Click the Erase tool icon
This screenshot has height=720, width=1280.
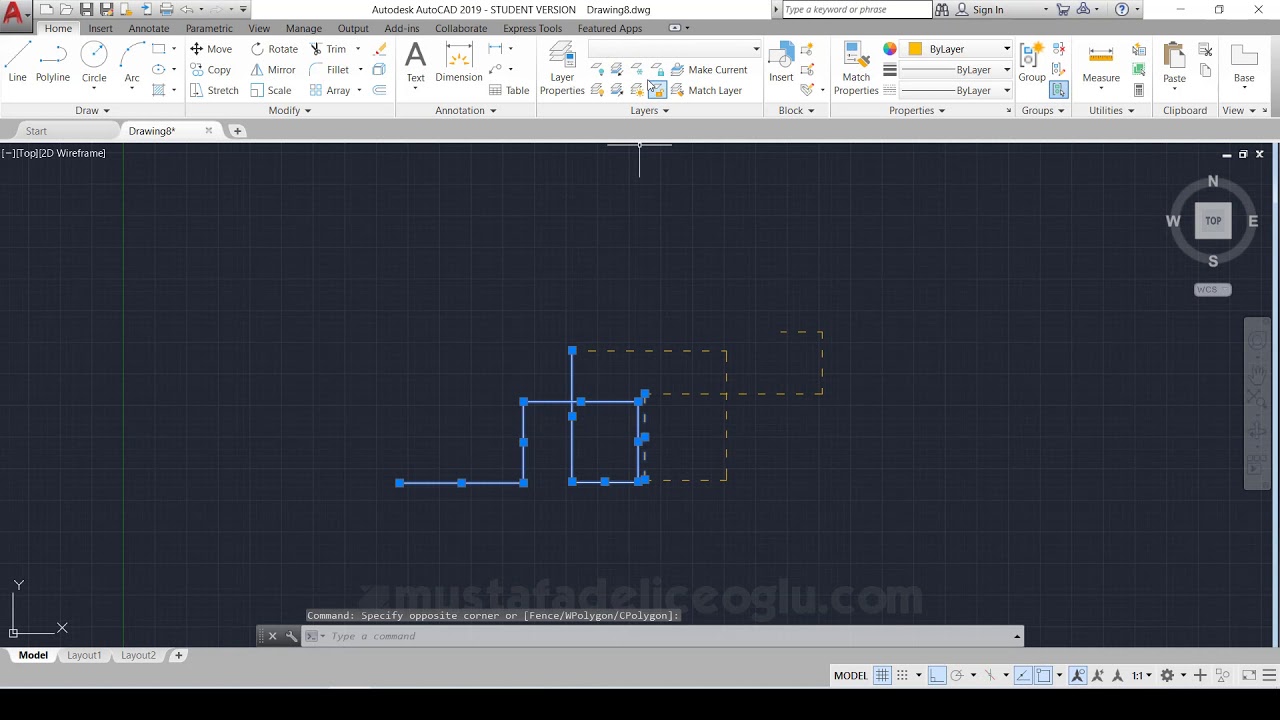380,49
